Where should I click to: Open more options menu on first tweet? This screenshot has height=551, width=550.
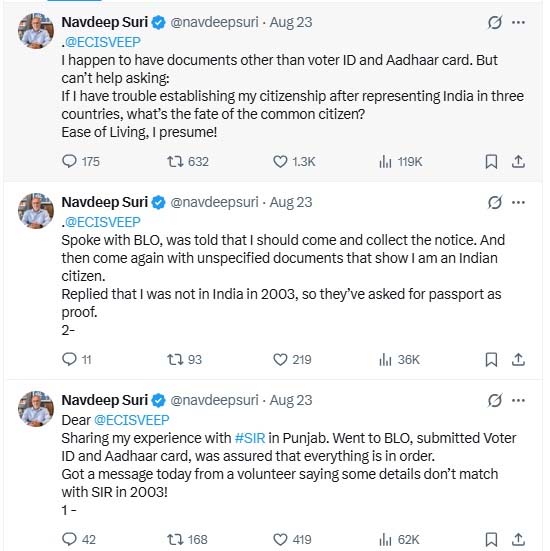[518, 22]
